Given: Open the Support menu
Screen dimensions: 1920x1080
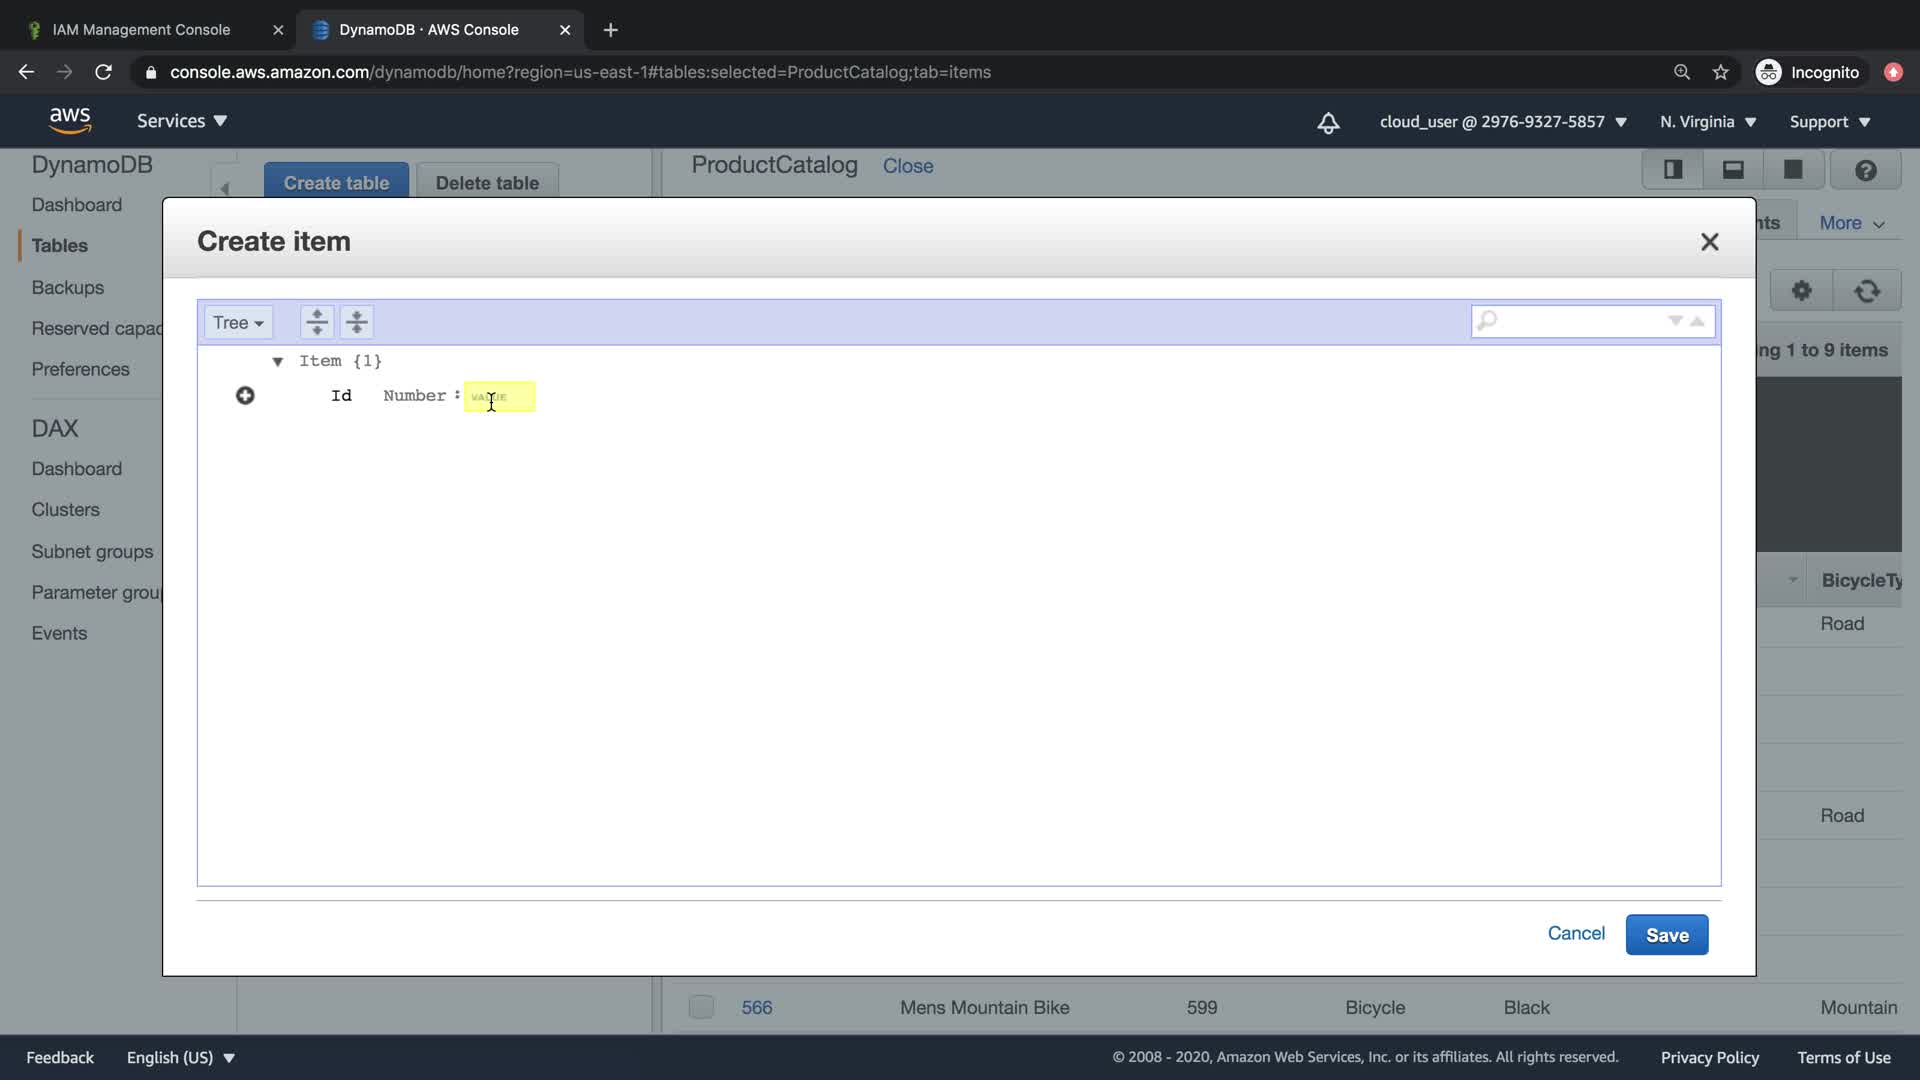Looking at the screenshot, I should [1829, 122].
